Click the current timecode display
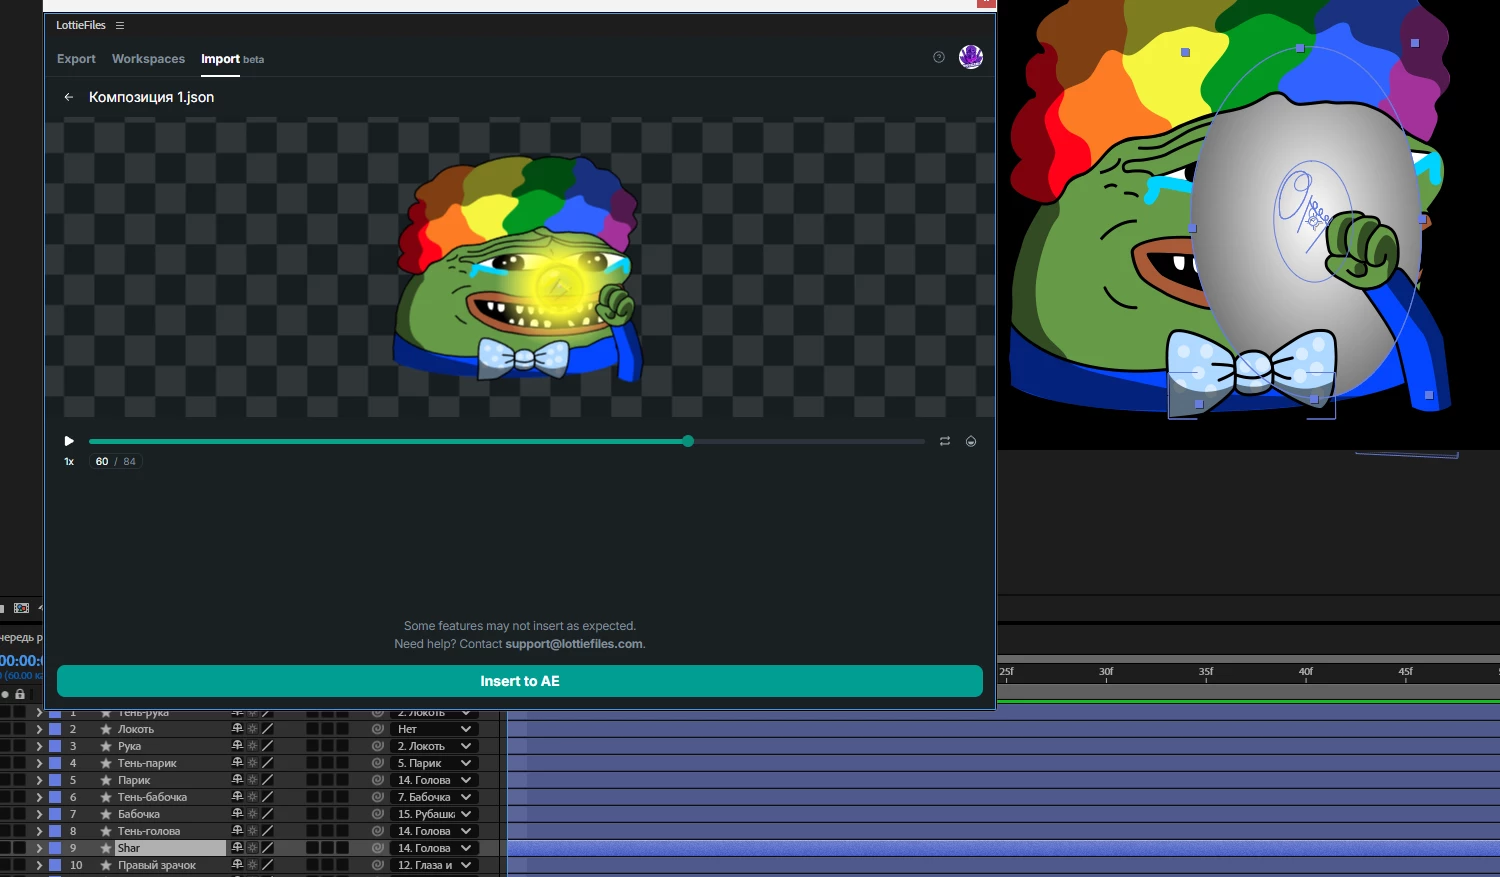The width and height of the screenshot is (1500, 877). click(x=21, y=661)
